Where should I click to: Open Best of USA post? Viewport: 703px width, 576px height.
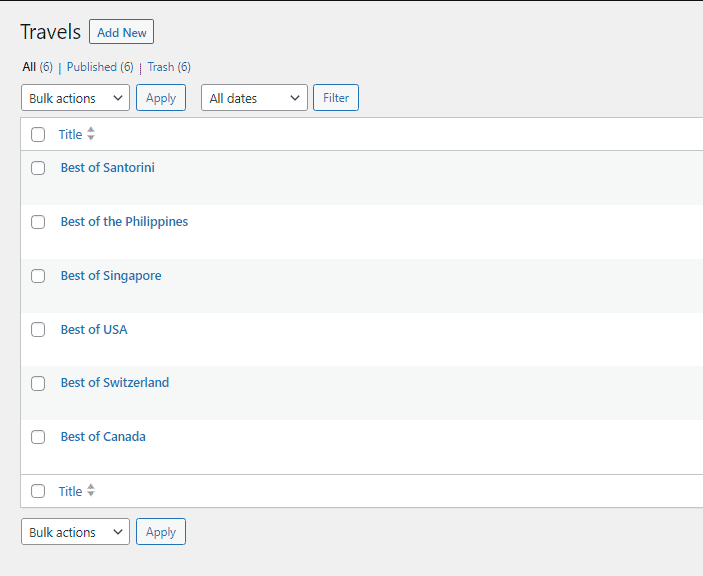[94, 329]
